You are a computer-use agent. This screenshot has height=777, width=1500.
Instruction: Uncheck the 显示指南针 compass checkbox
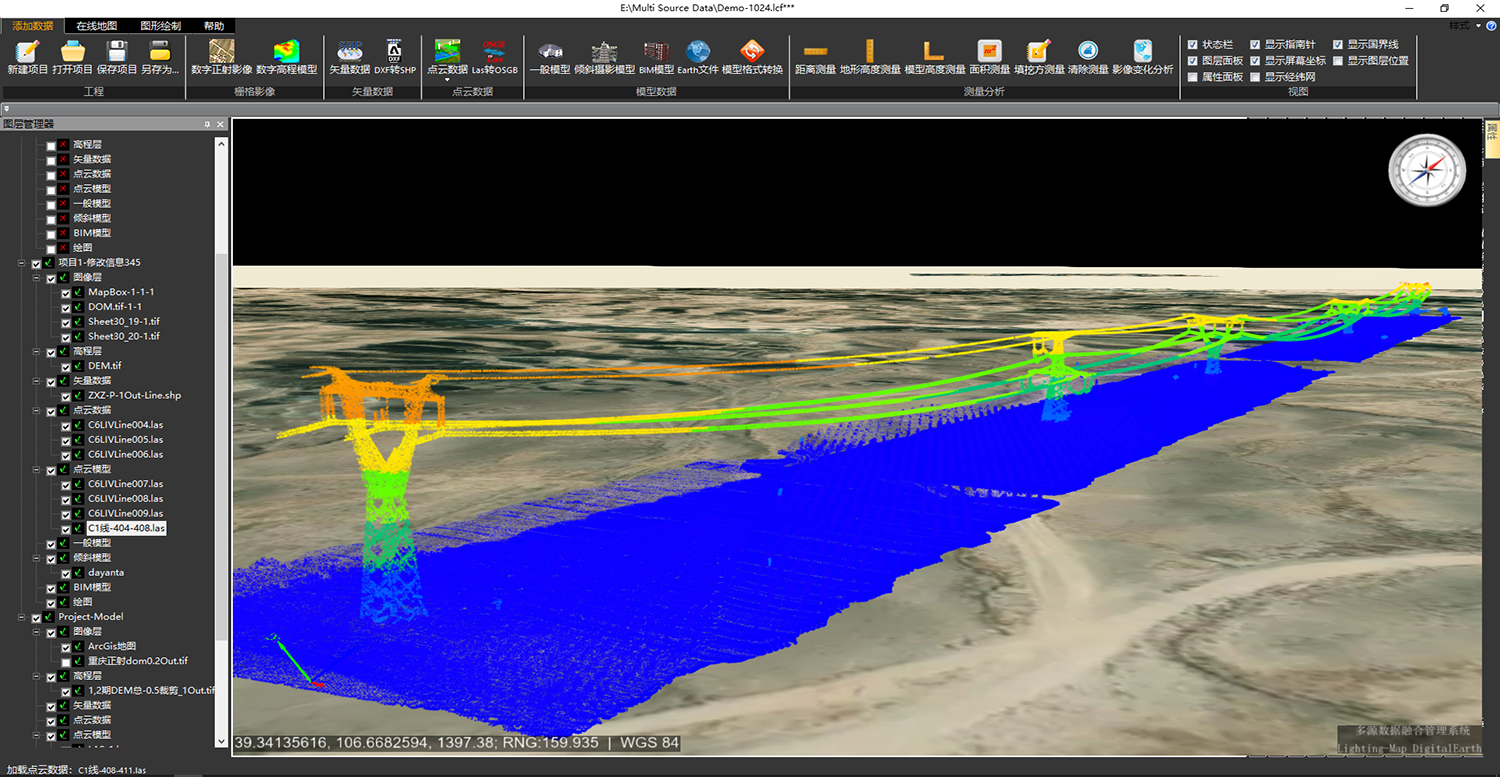1255,45
